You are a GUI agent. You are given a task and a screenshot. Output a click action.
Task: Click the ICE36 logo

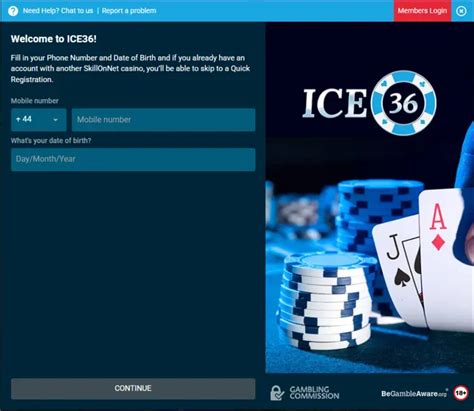pos(369,103)
